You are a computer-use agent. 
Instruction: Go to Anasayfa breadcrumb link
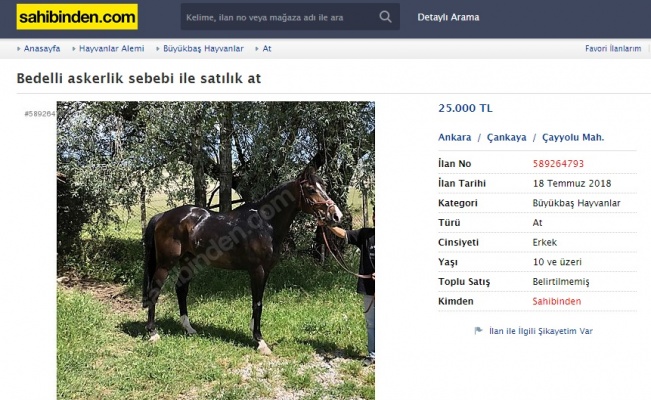pyautogui.click(x=42, y=49)
